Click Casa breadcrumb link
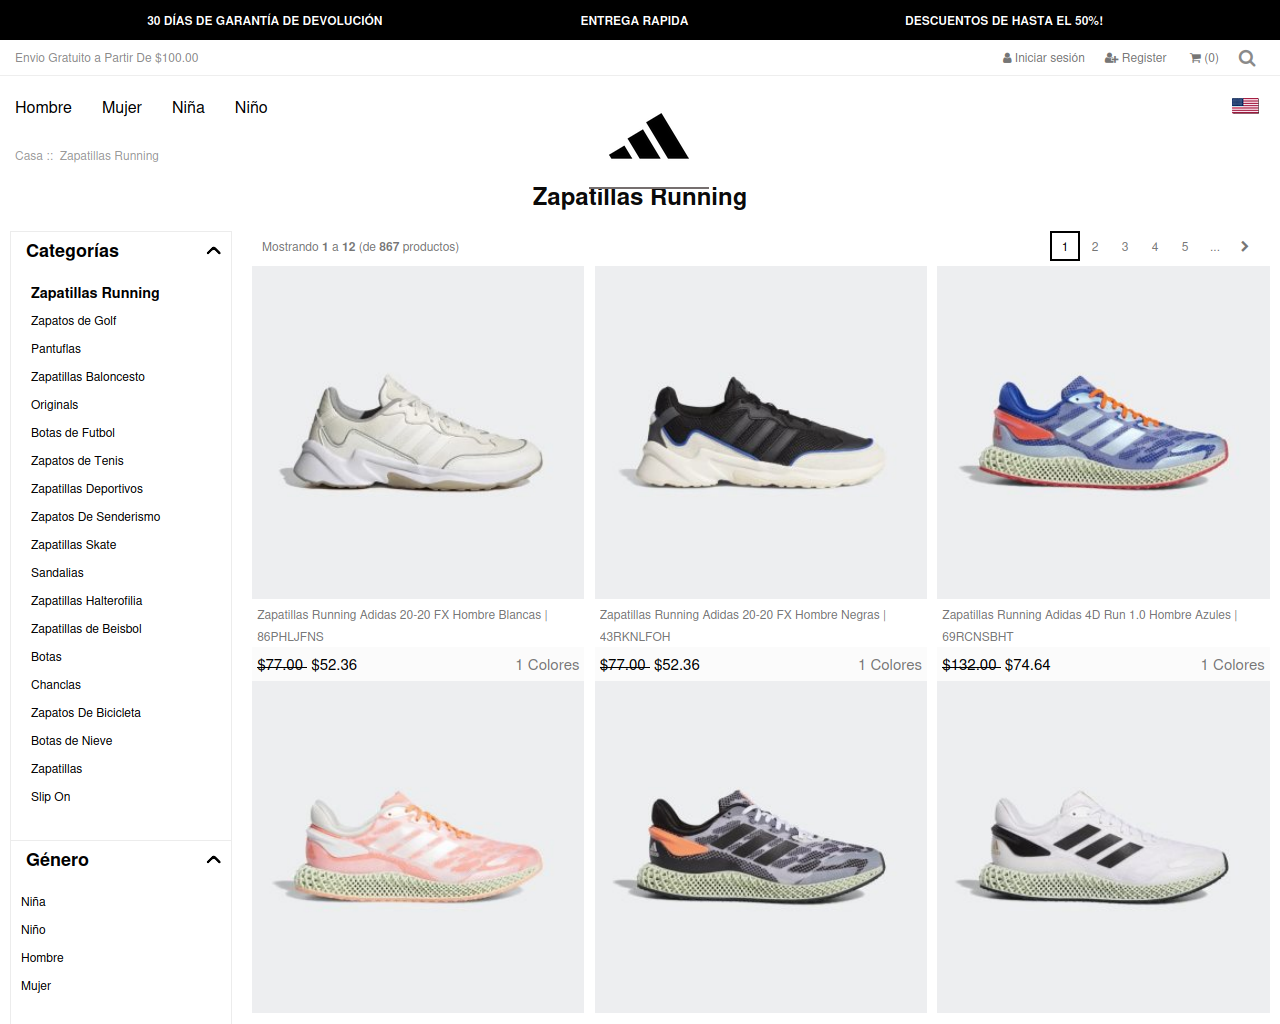 (29, 156)
